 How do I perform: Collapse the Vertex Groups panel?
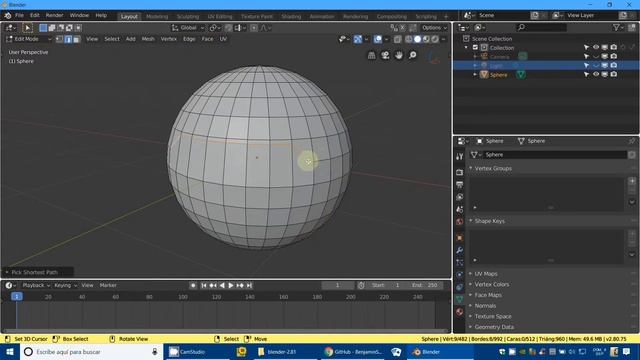click(493, 168)
